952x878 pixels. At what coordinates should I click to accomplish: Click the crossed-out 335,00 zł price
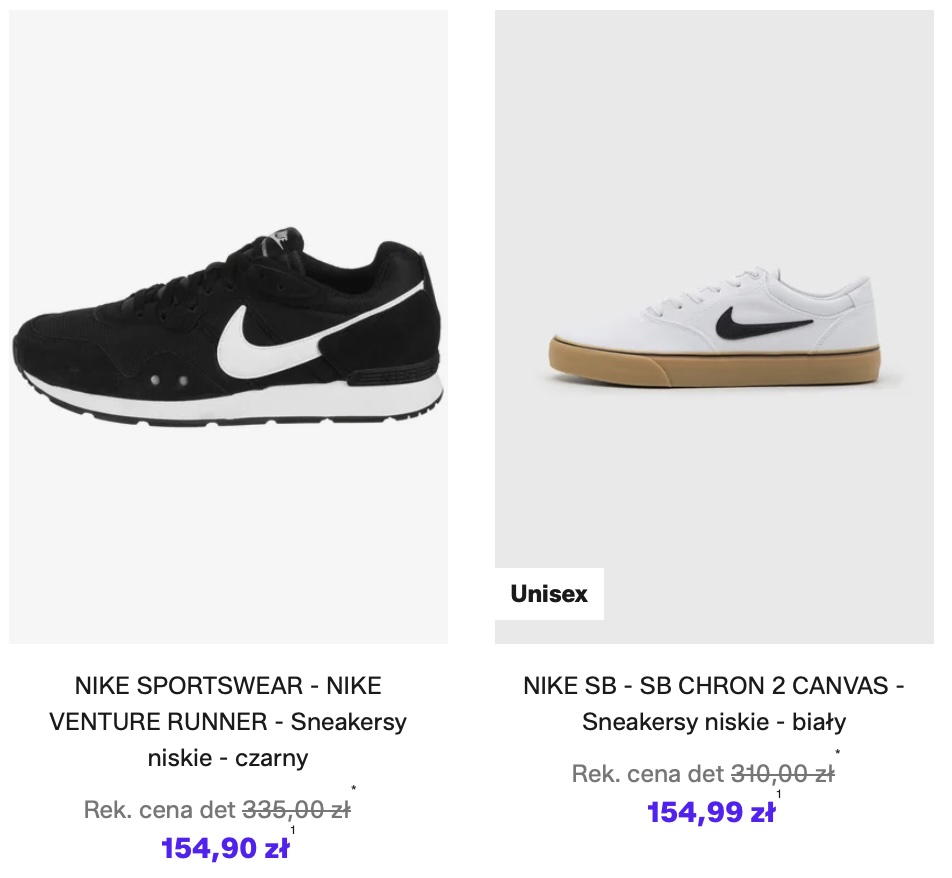coord(296,810)
